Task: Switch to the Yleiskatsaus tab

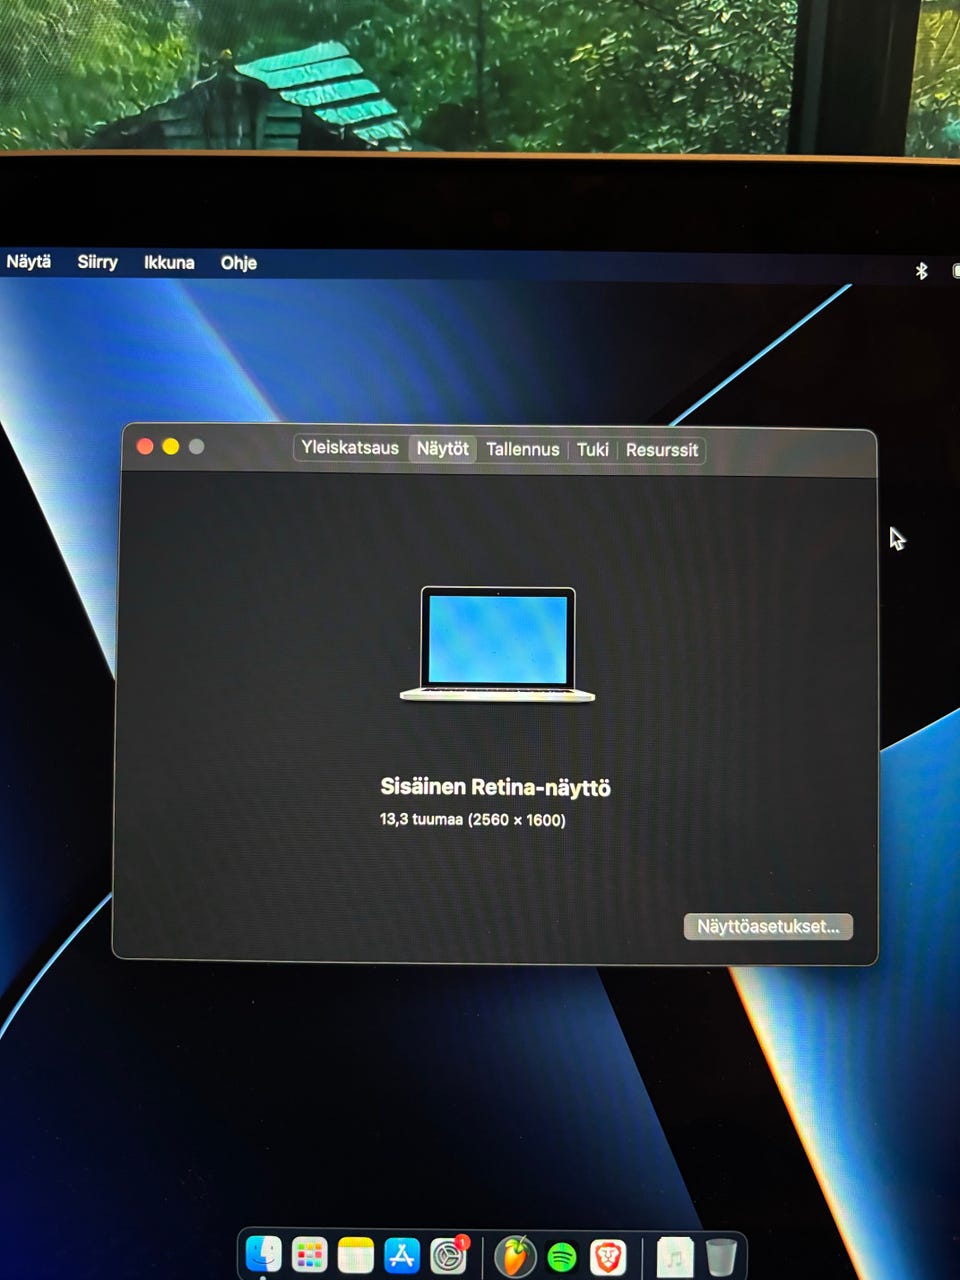Action: (x=350, y=448)
